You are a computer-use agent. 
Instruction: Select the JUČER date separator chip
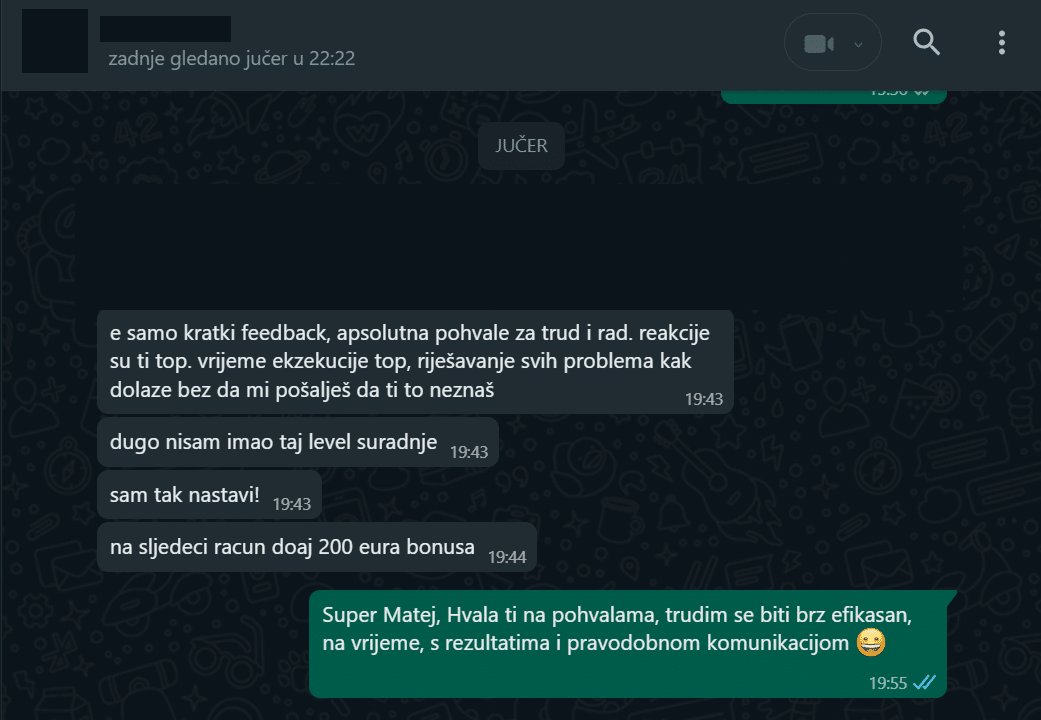click(x=521, y=145)
